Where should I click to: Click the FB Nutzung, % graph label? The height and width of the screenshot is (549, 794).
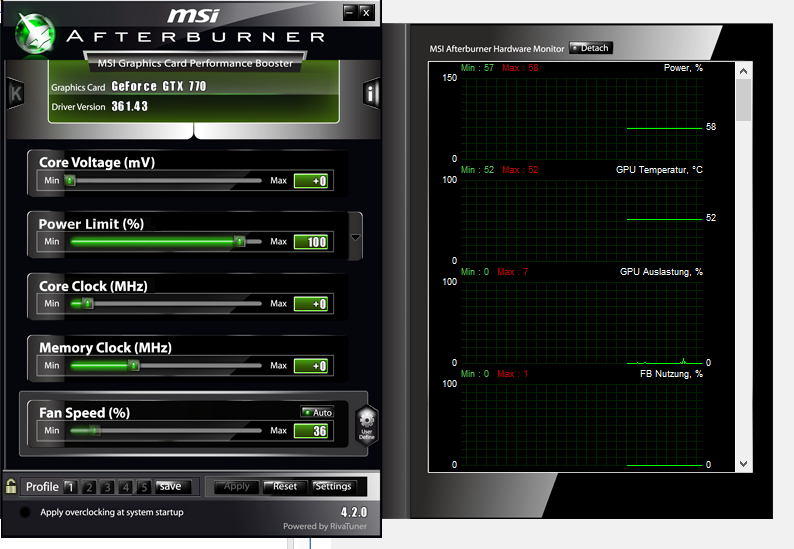tap(671, 374)
